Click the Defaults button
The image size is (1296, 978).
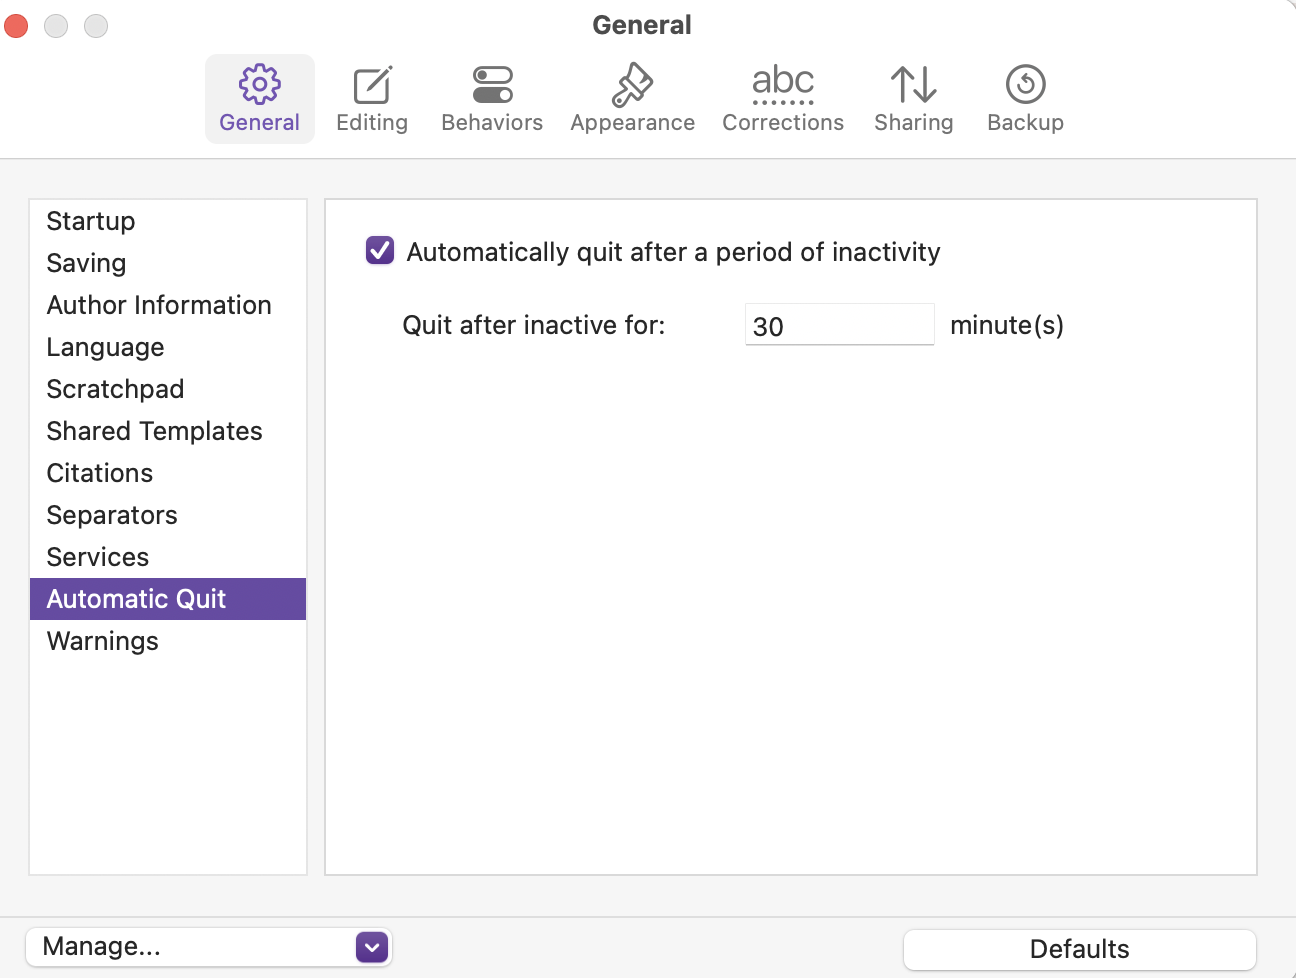[1080, 949]
